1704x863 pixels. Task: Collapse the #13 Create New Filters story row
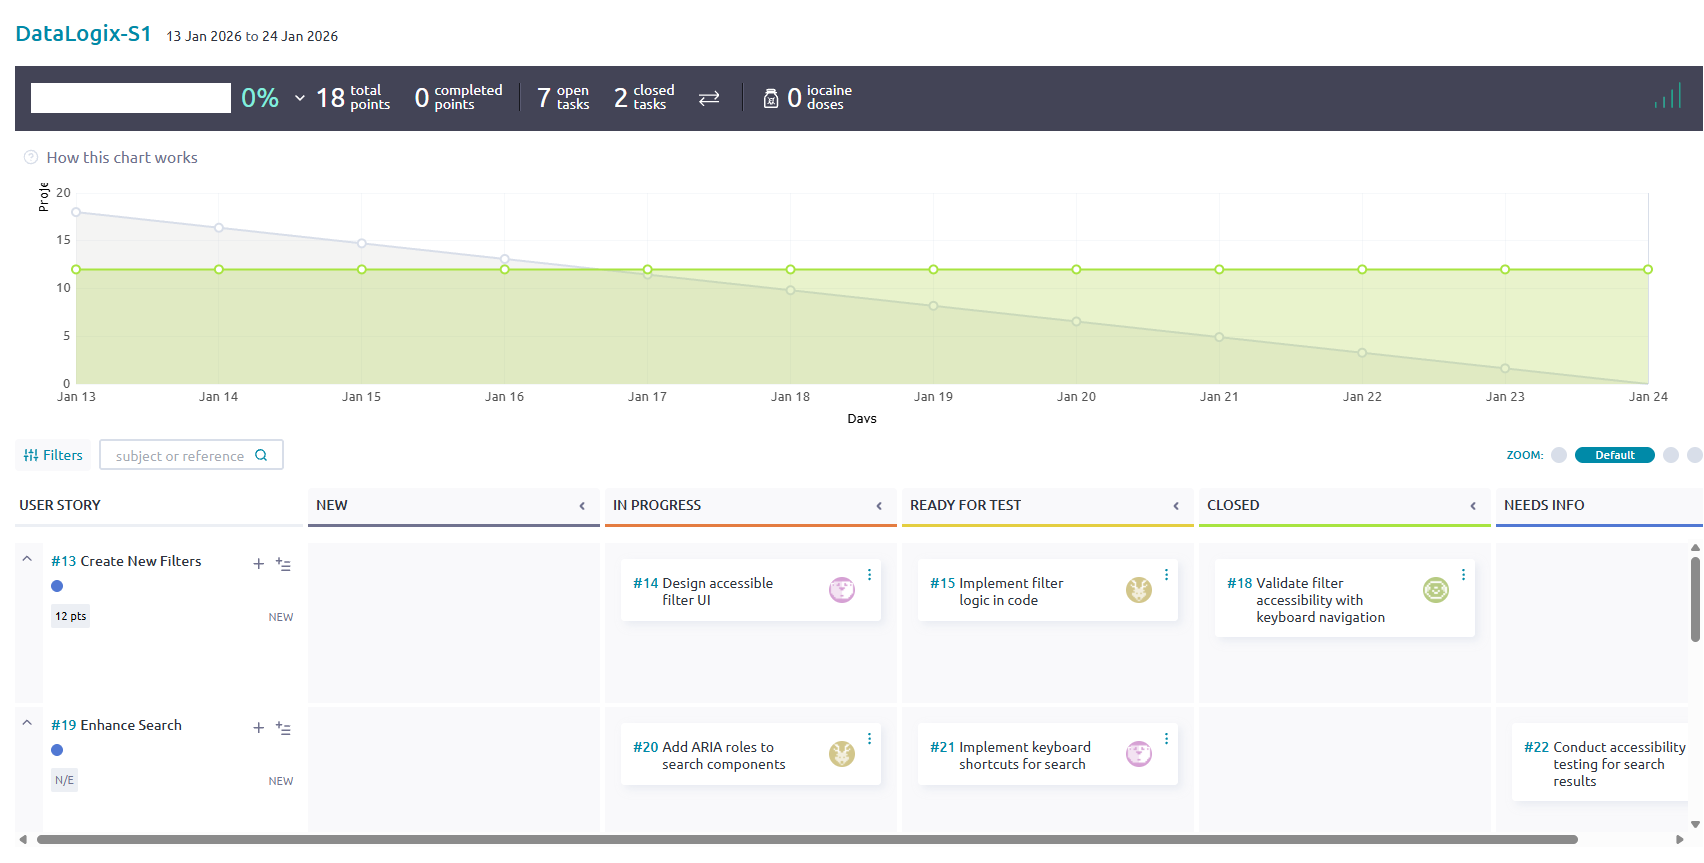point(28,560)
